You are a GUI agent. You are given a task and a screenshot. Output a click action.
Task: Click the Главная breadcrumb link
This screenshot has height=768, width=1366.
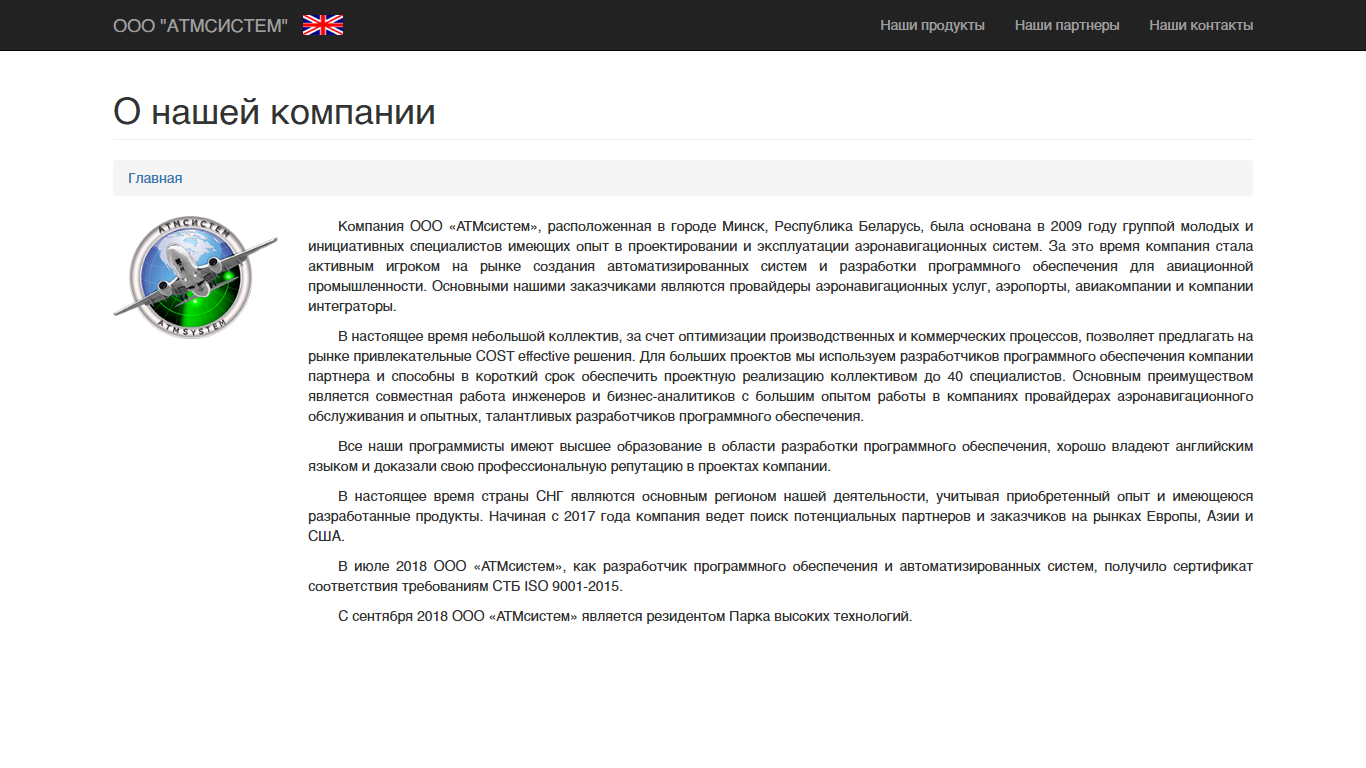pos(155,178)
